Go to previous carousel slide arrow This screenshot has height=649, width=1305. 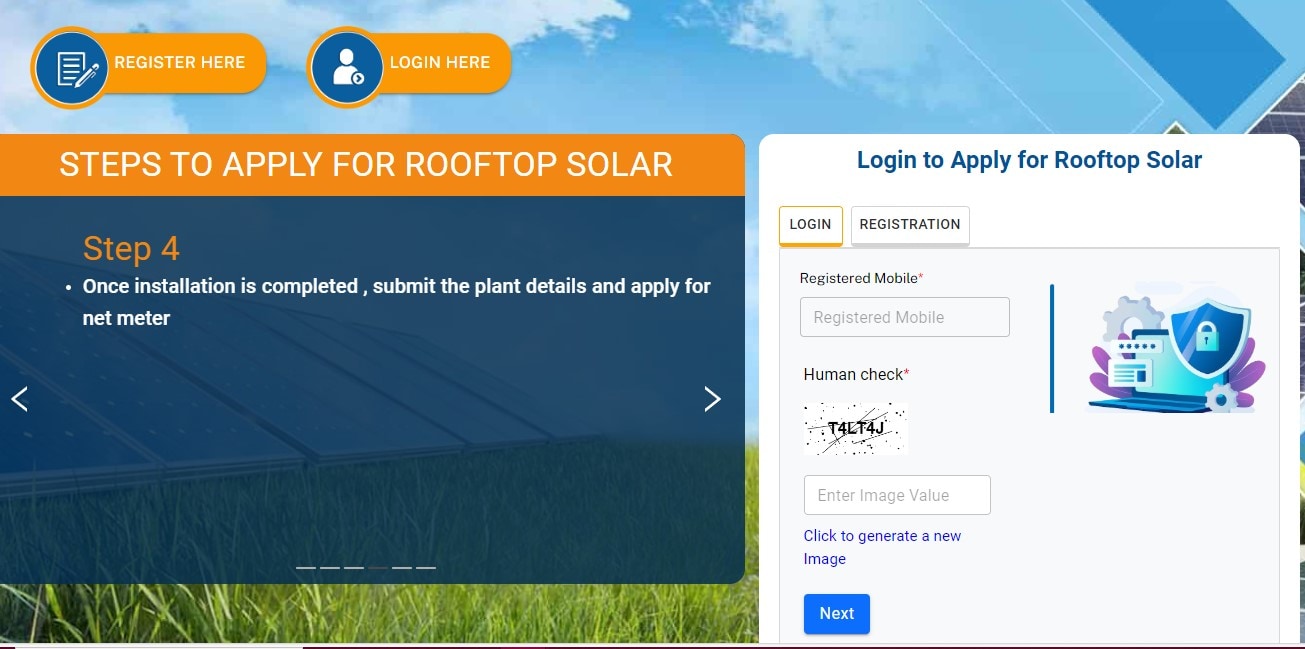point(19,399)
